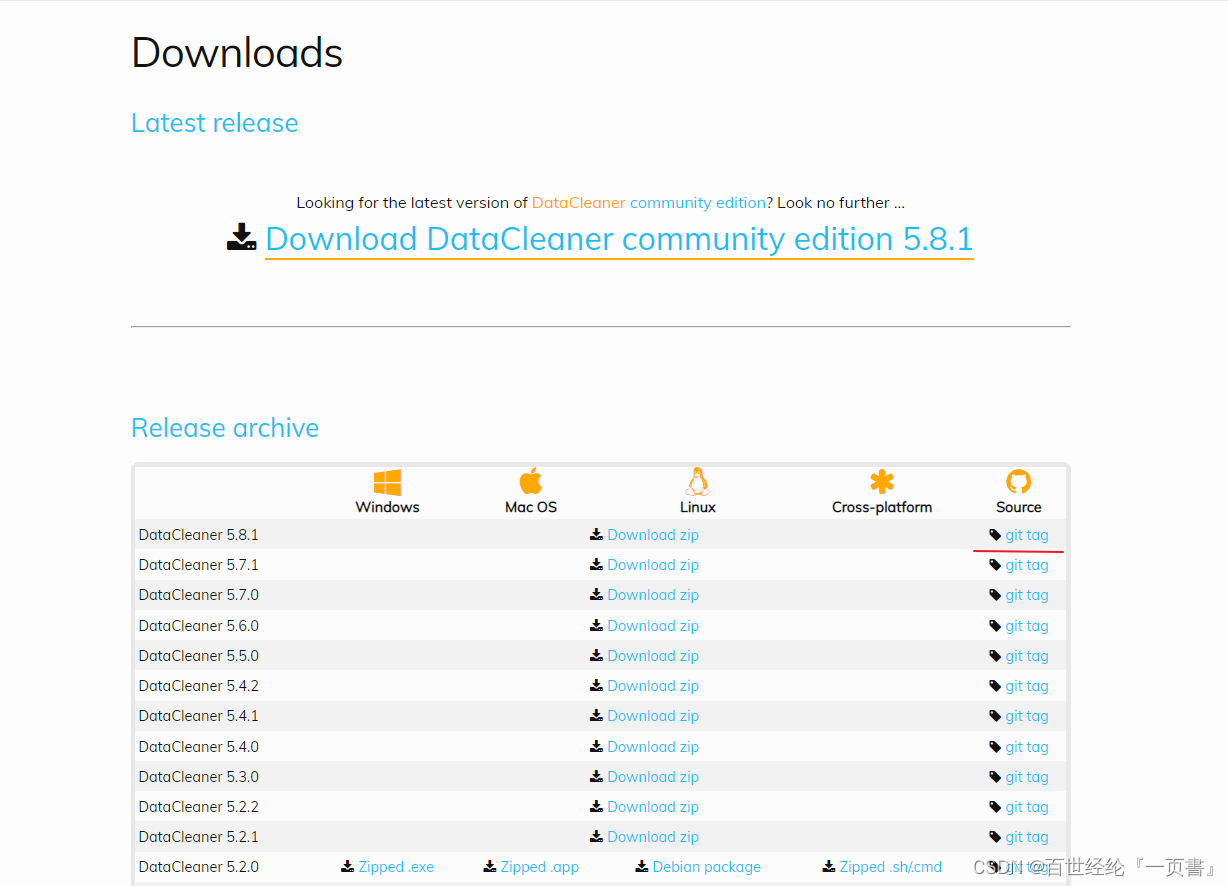
Task: Open git tag for DataCleaner 5.2.1
Action: click(x=1027, y=837)
